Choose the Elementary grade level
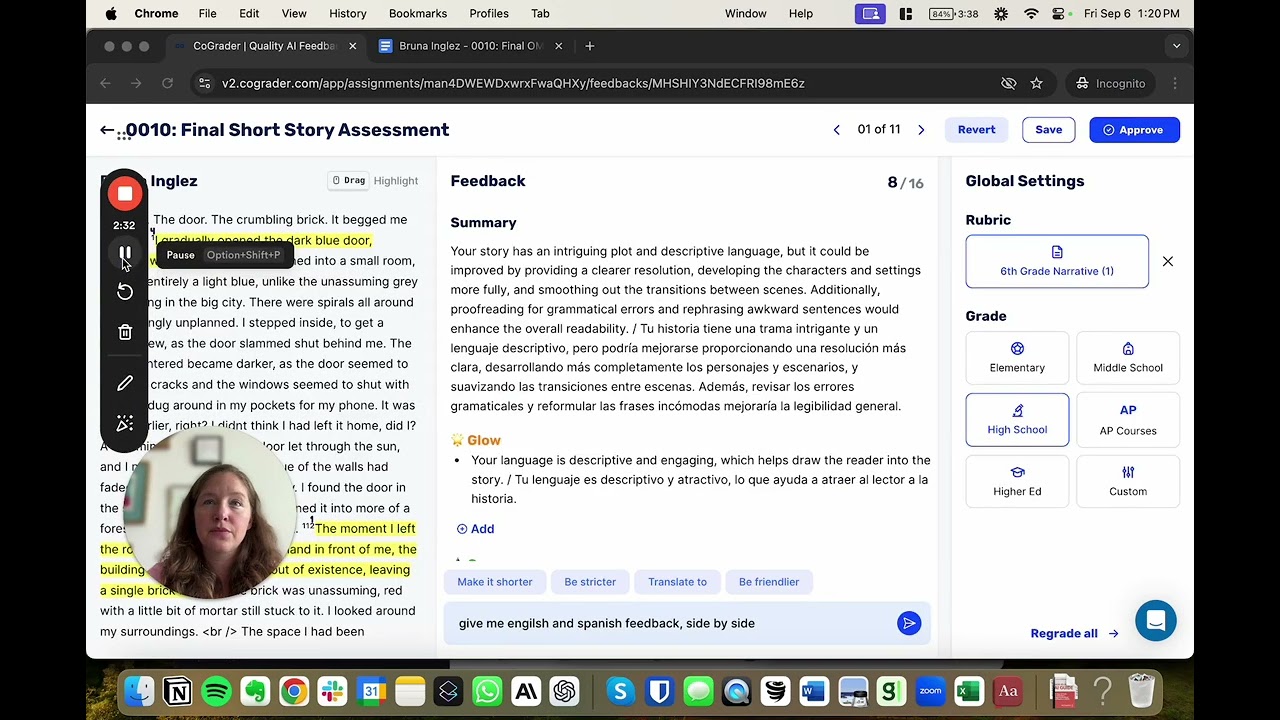 coord(1017,357)
